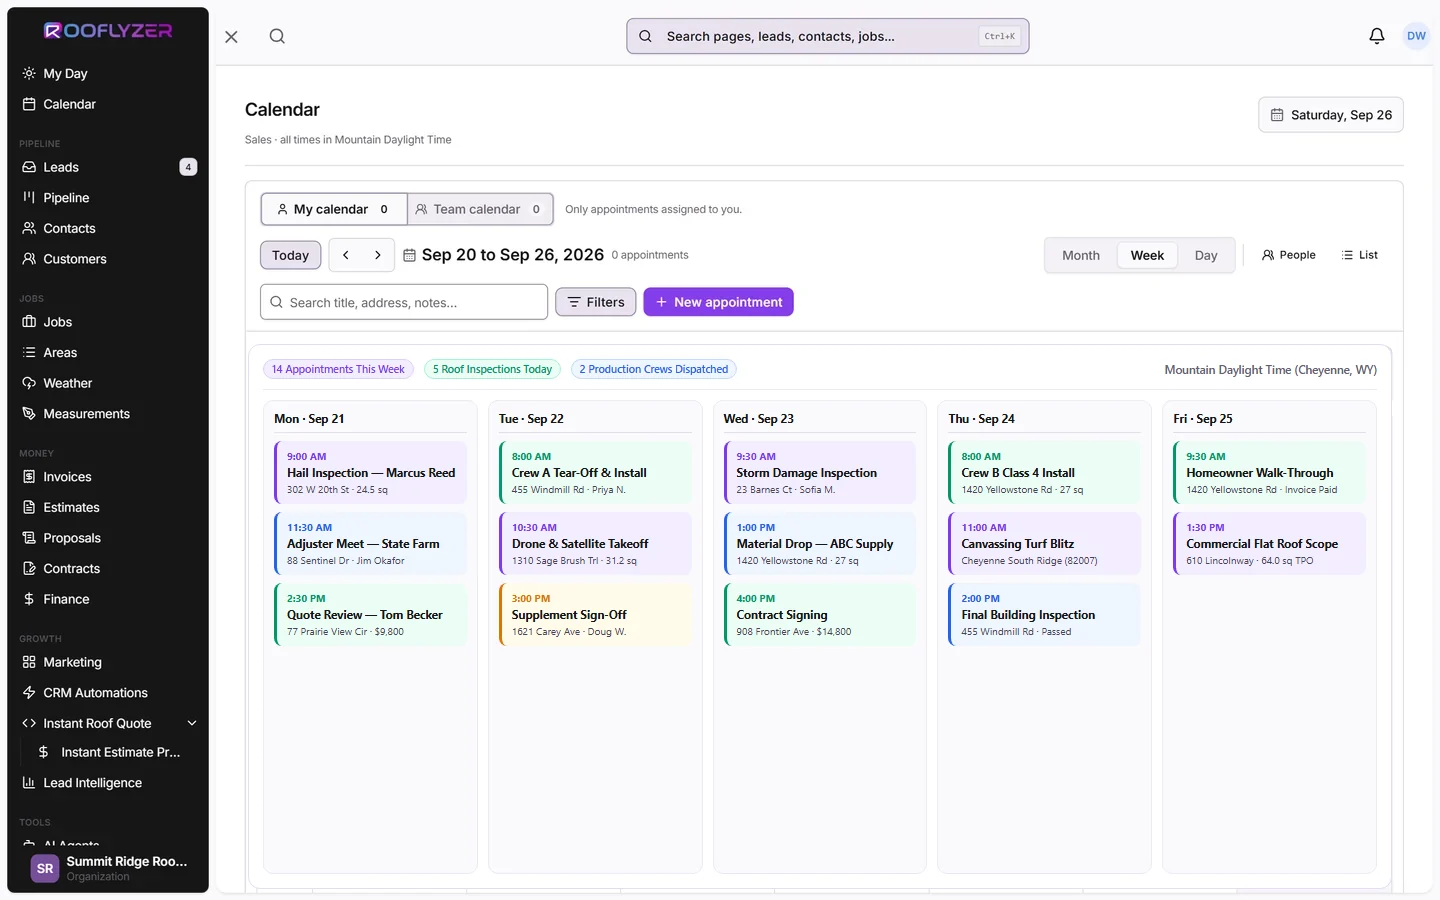Open the DW user avatar
Image resolution: width=1440 pixels, height=900 pixels.
(1416, 36)
